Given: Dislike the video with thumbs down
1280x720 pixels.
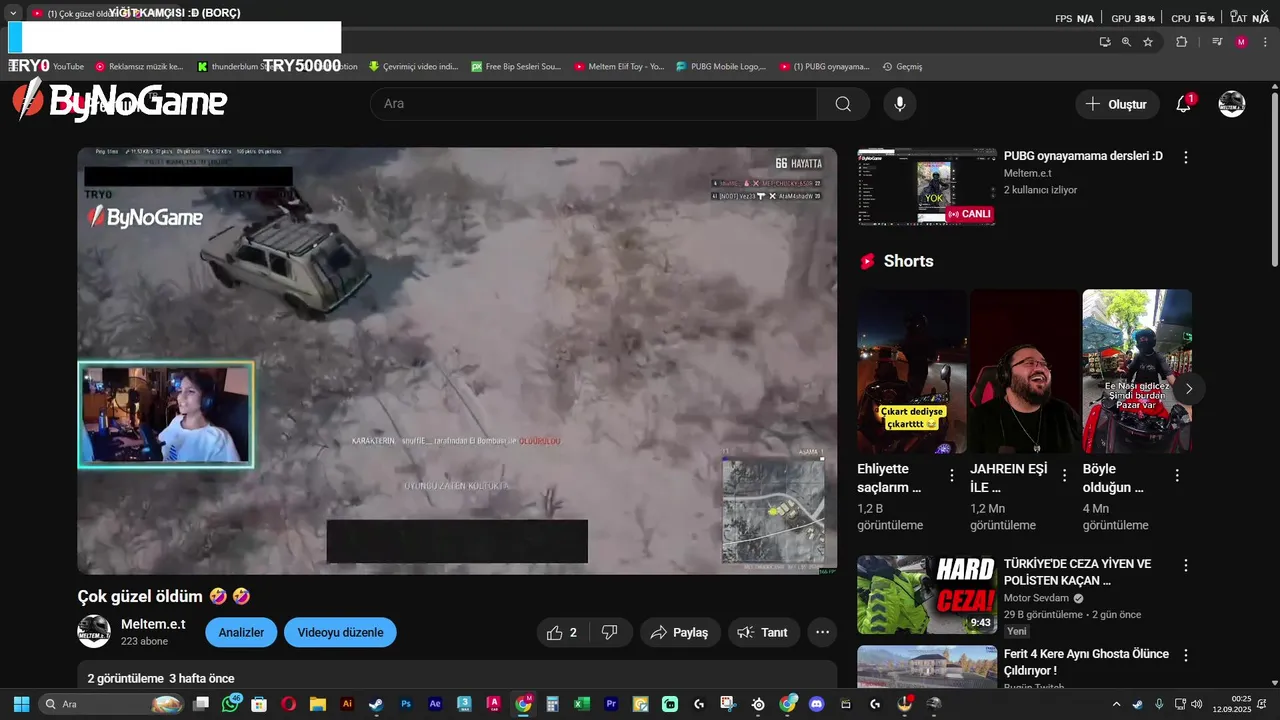Looking at the screenshot, I should click(609, 633).
